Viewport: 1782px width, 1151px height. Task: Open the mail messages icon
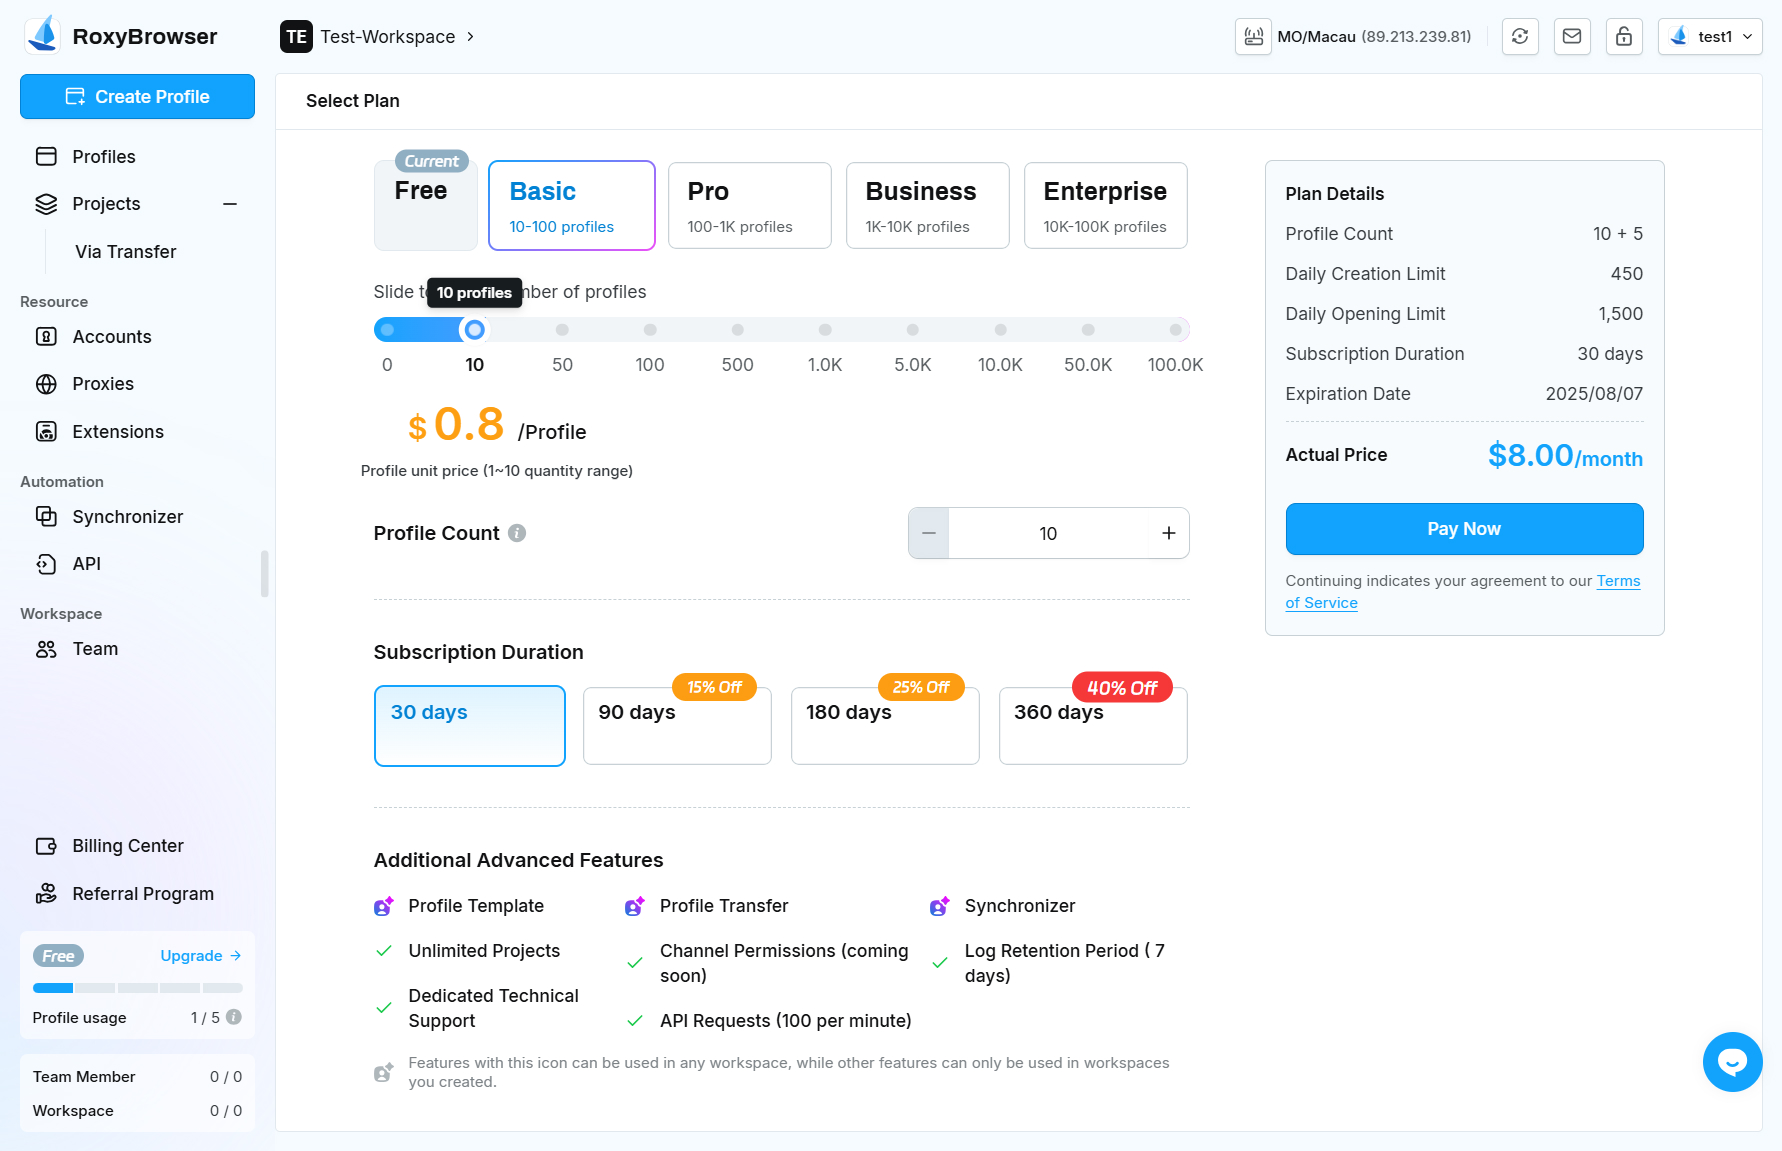coord(1572,37)
